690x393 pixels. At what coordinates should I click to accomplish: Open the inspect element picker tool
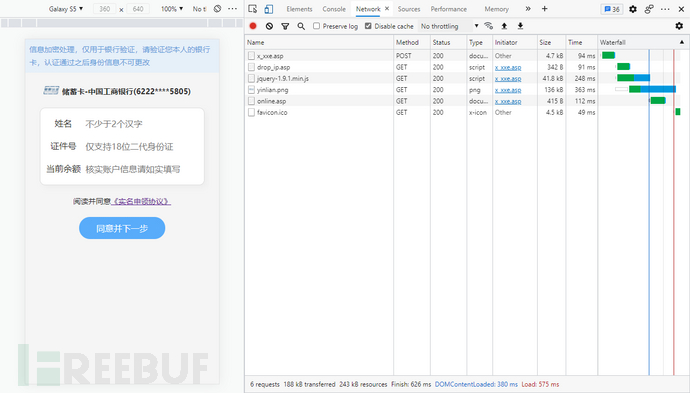tap(253, 9)
